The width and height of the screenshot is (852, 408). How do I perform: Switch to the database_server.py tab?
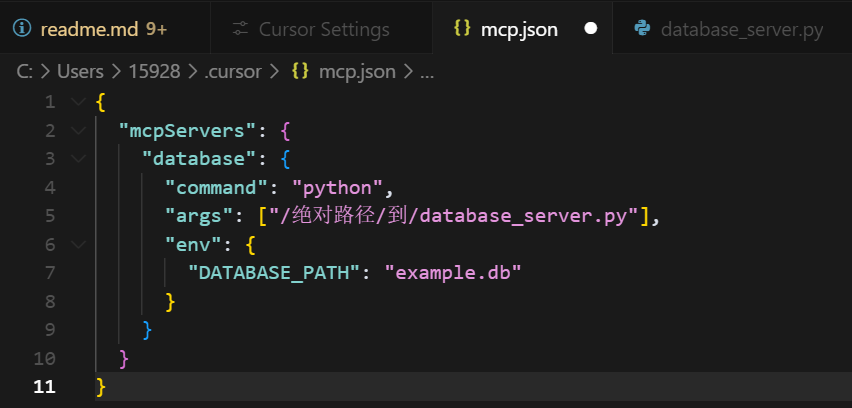pyautogui.click(x=741, y=29)
